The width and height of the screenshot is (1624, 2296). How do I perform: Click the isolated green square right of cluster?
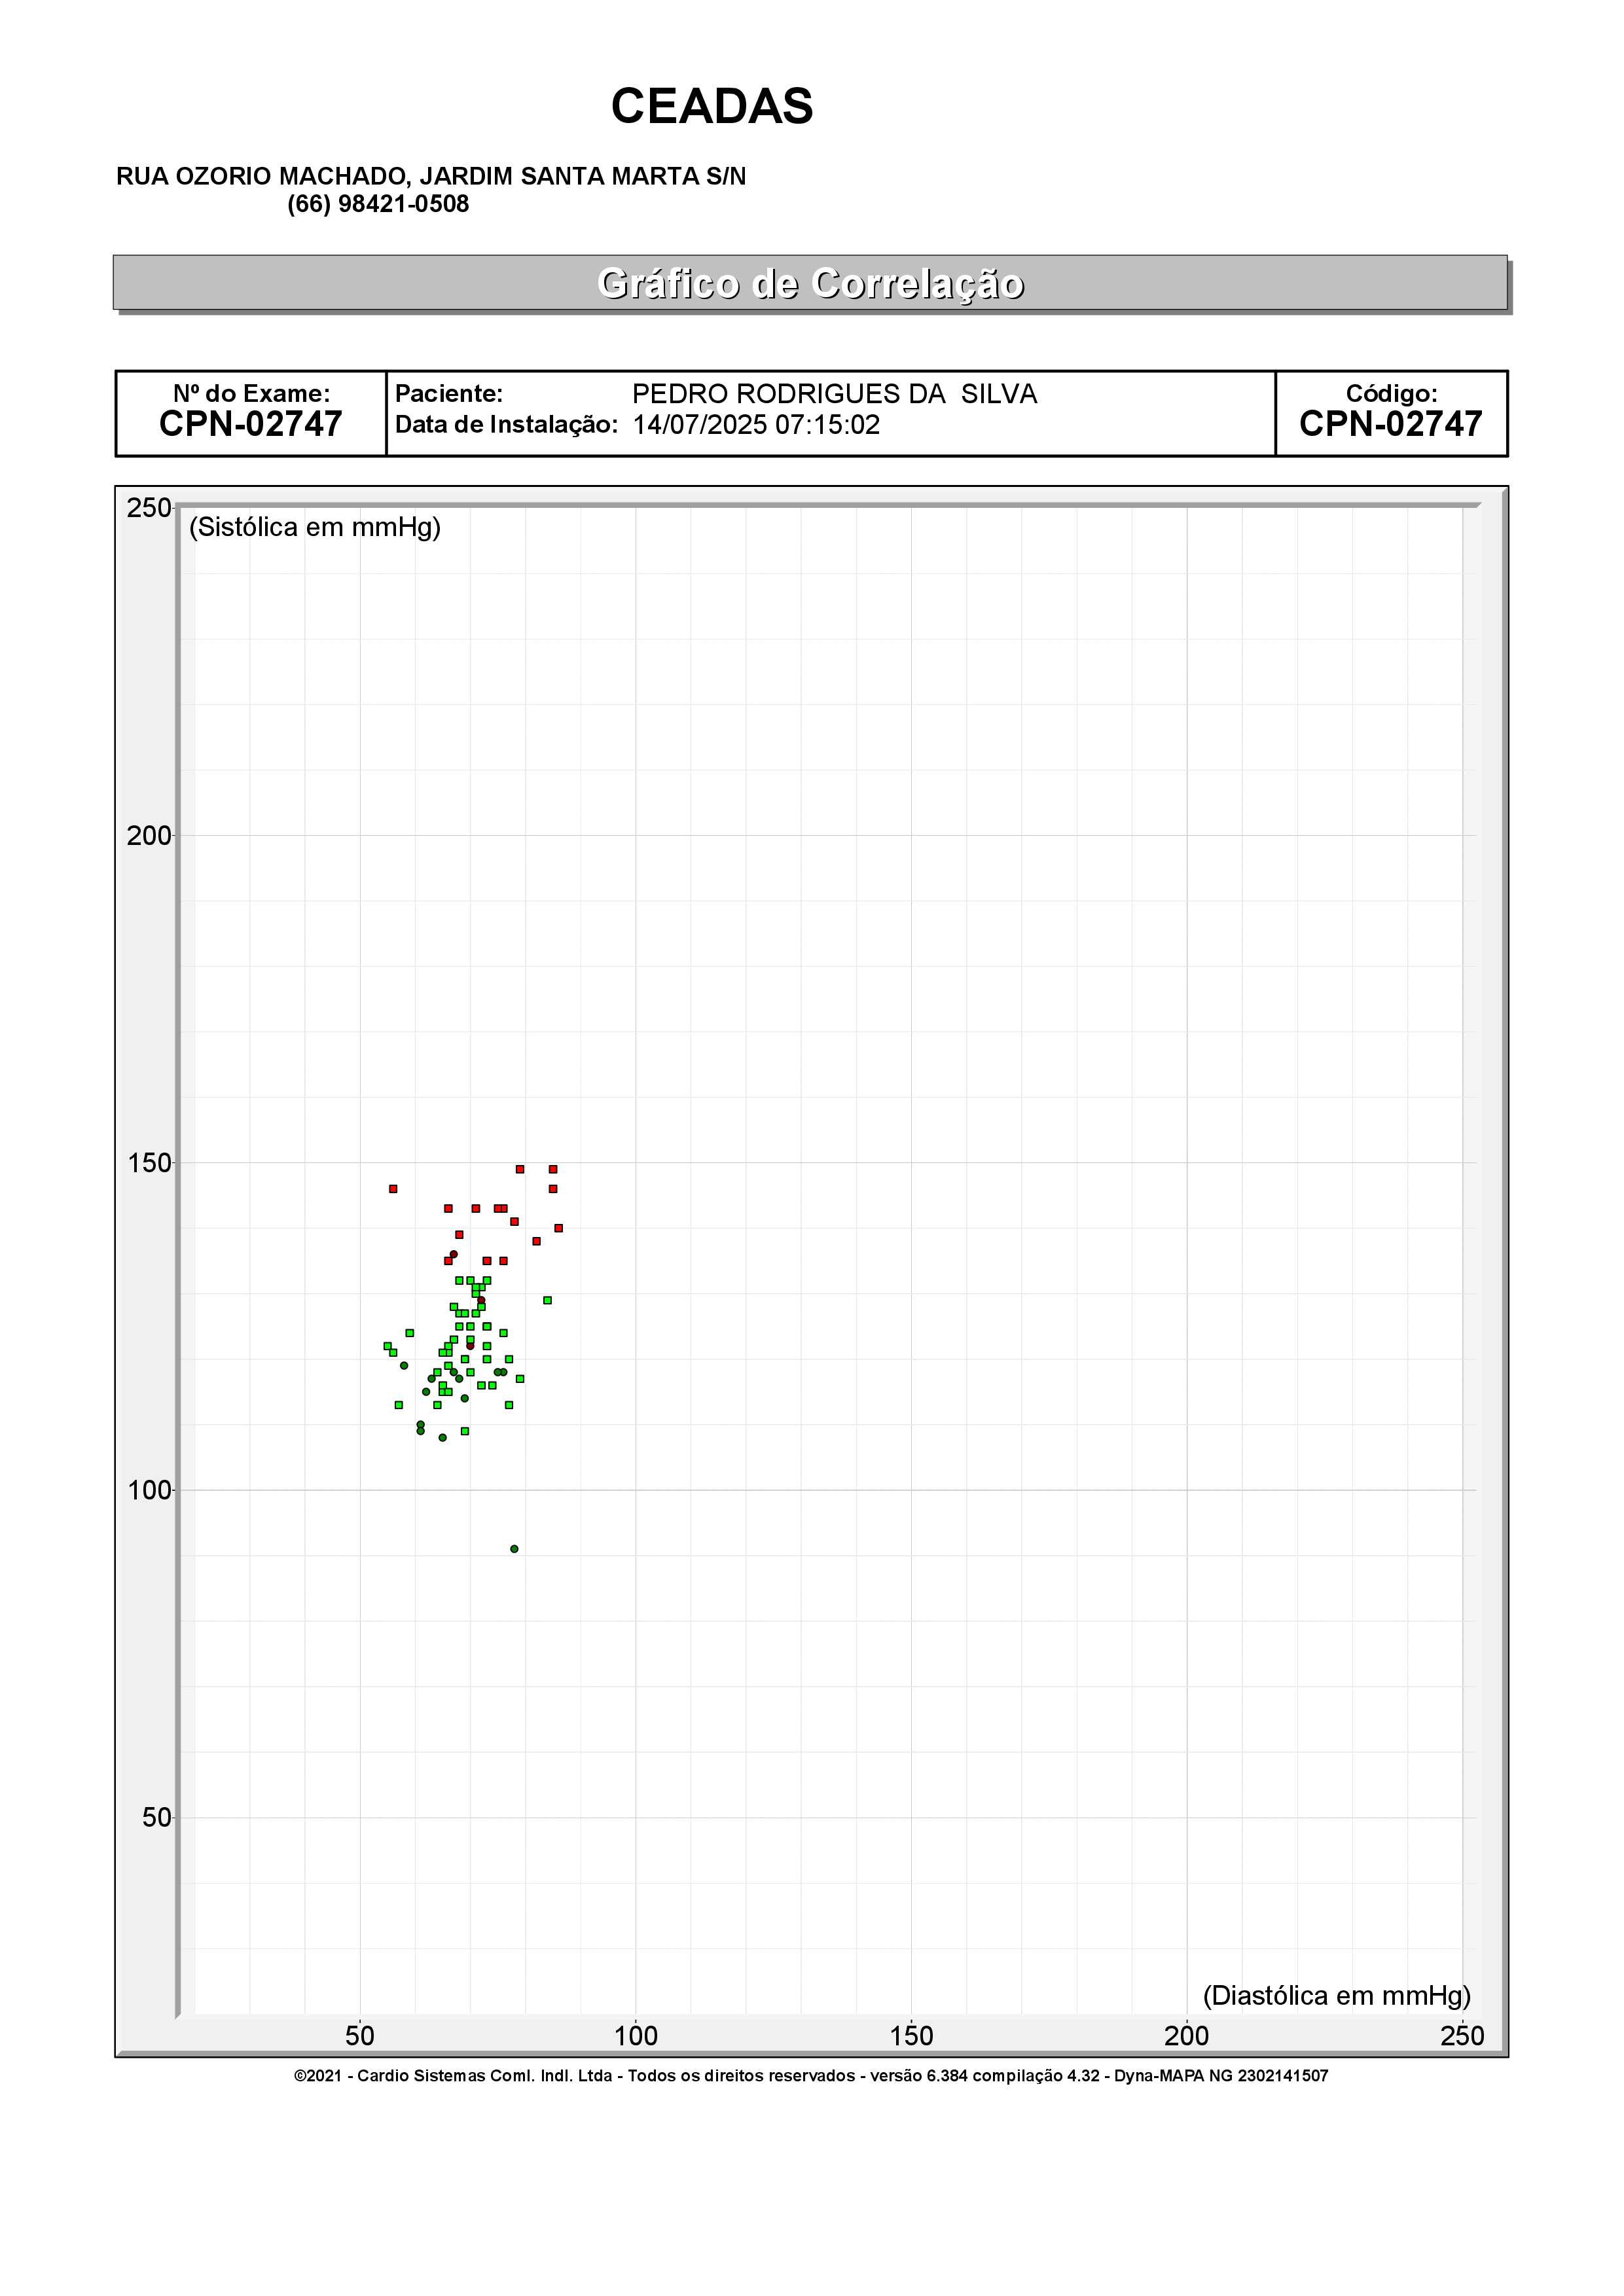[547, 1300]
